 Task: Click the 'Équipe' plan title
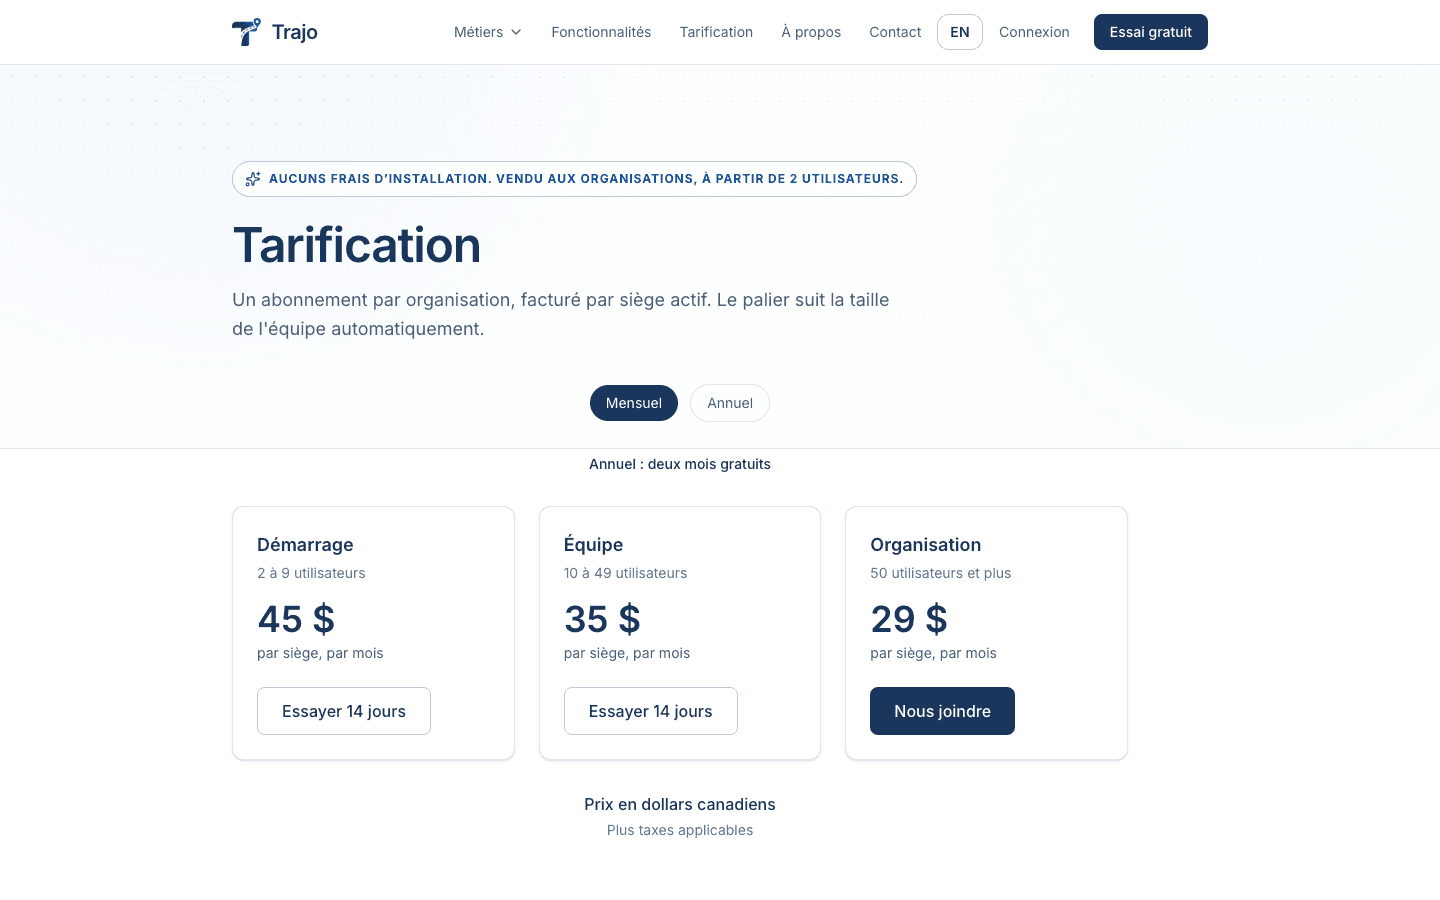[593, 545]
